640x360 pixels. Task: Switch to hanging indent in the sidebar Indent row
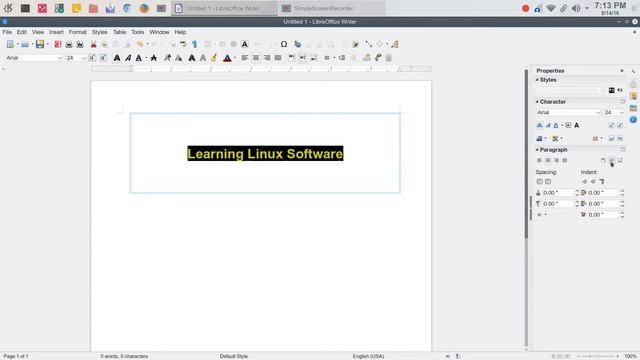click(602, 182)
